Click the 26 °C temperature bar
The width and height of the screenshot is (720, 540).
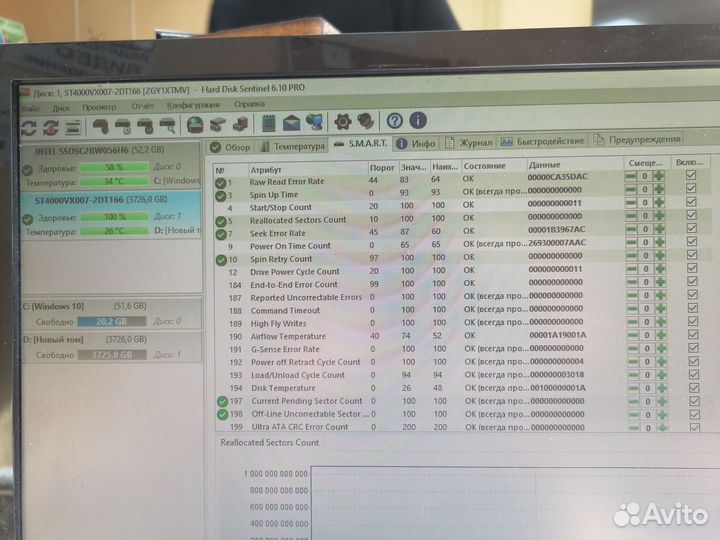[114, 231]
